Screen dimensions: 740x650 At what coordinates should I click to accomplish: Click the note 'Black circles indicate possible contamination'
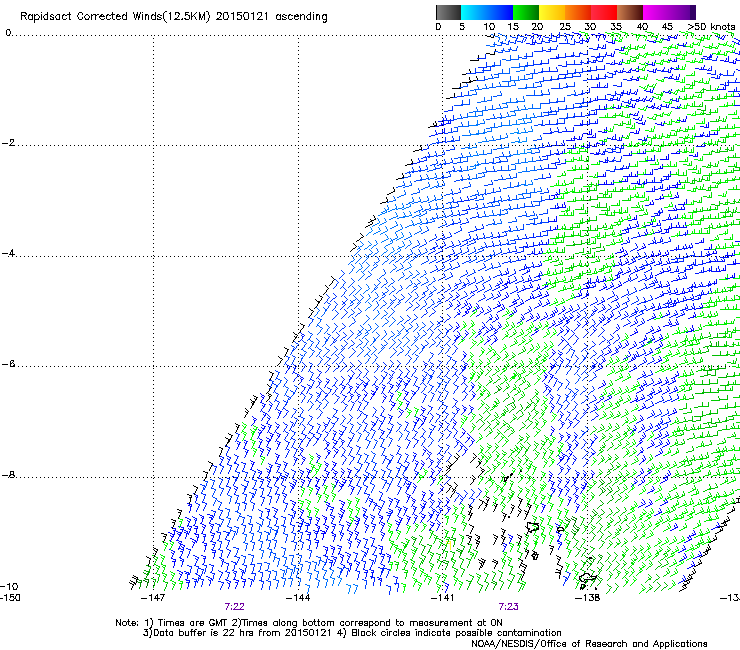pos(456,633)
